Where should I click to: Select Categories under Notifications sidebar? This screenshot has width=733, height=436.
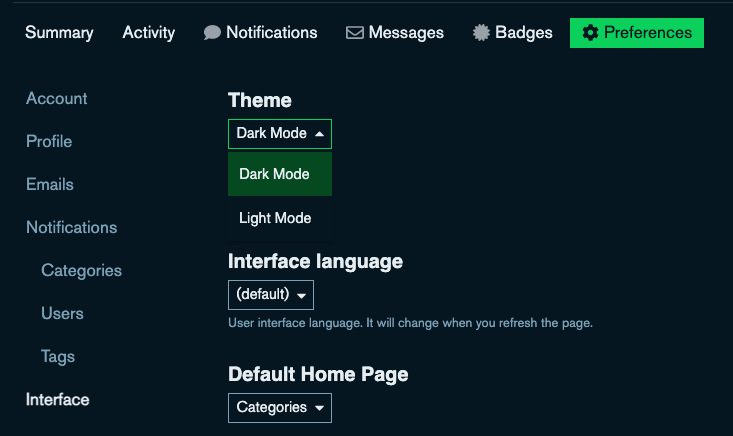81,271
